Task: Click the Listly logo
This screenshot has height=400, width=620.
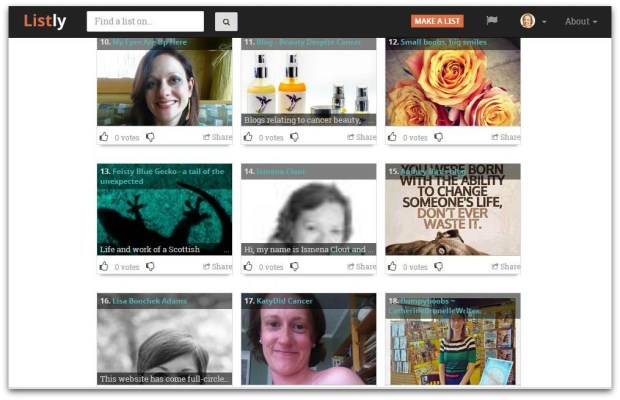Action: pos(45,21)
